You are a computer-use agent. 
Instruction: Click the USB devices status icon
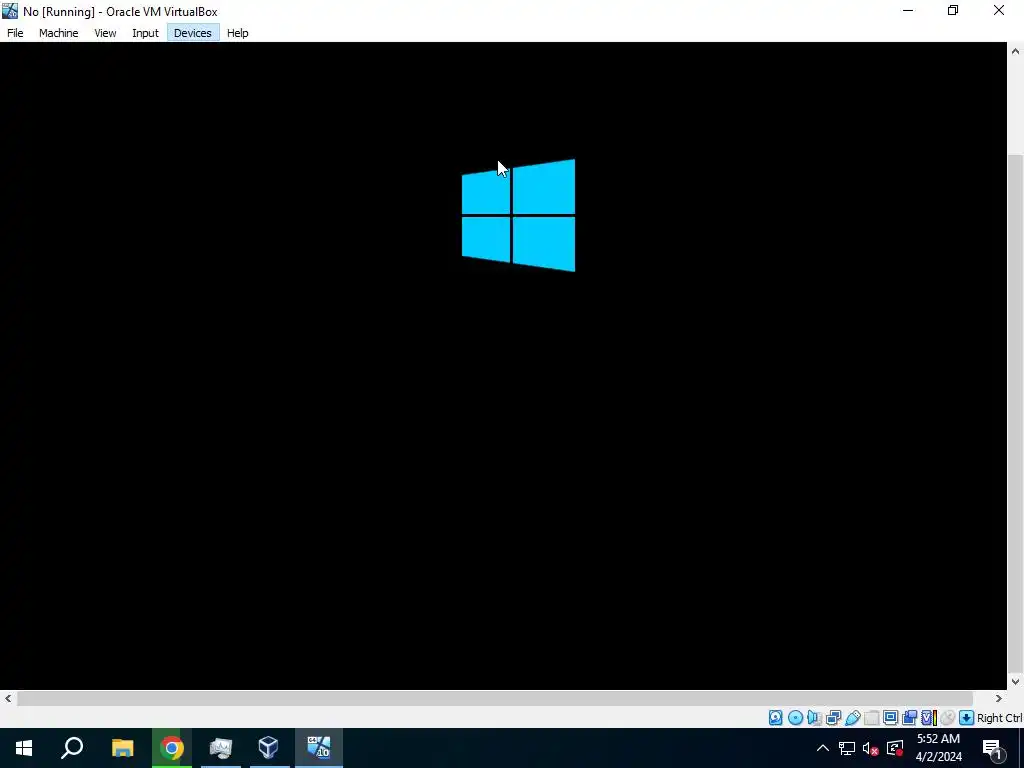852,718
